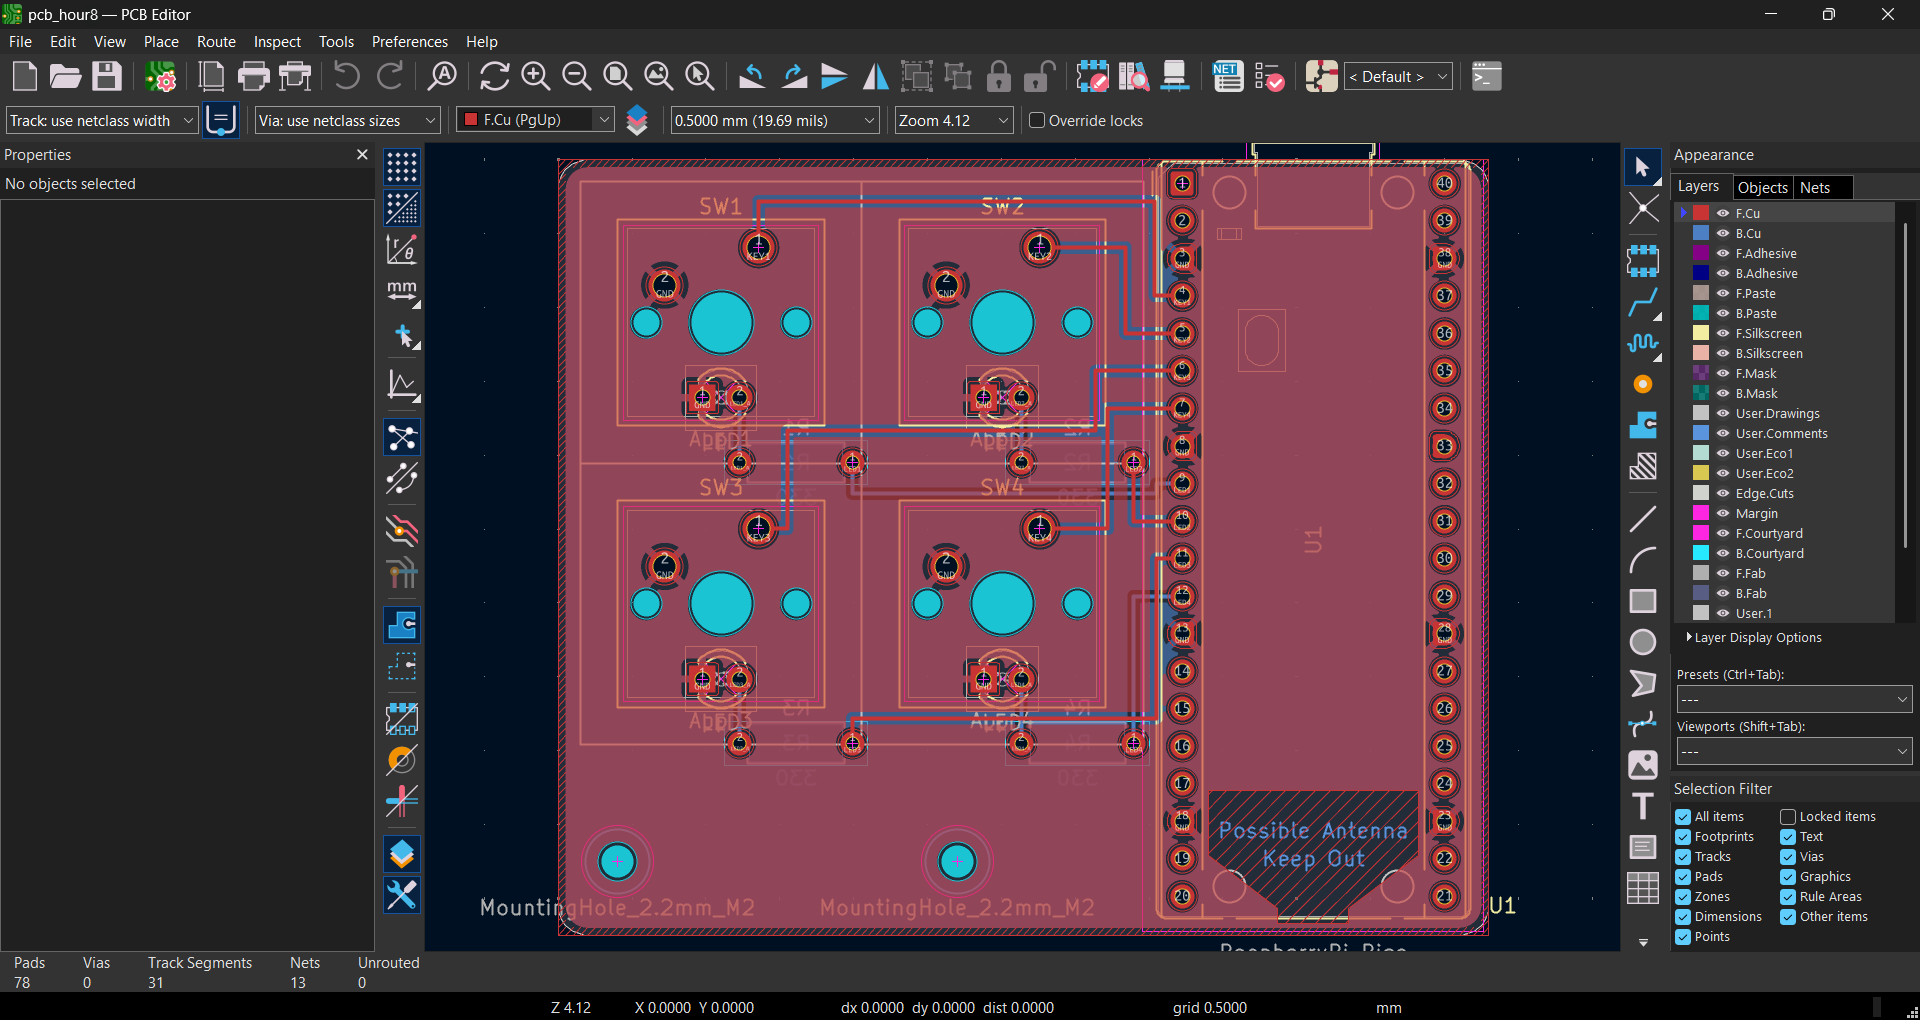
Task: Toggle Override locks checkbox
Action: (x=1037, y=120)
